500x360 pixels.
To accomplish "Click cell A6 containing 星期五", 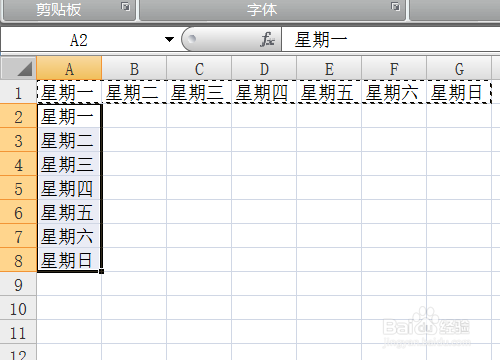I will click(x=69, y=212).
